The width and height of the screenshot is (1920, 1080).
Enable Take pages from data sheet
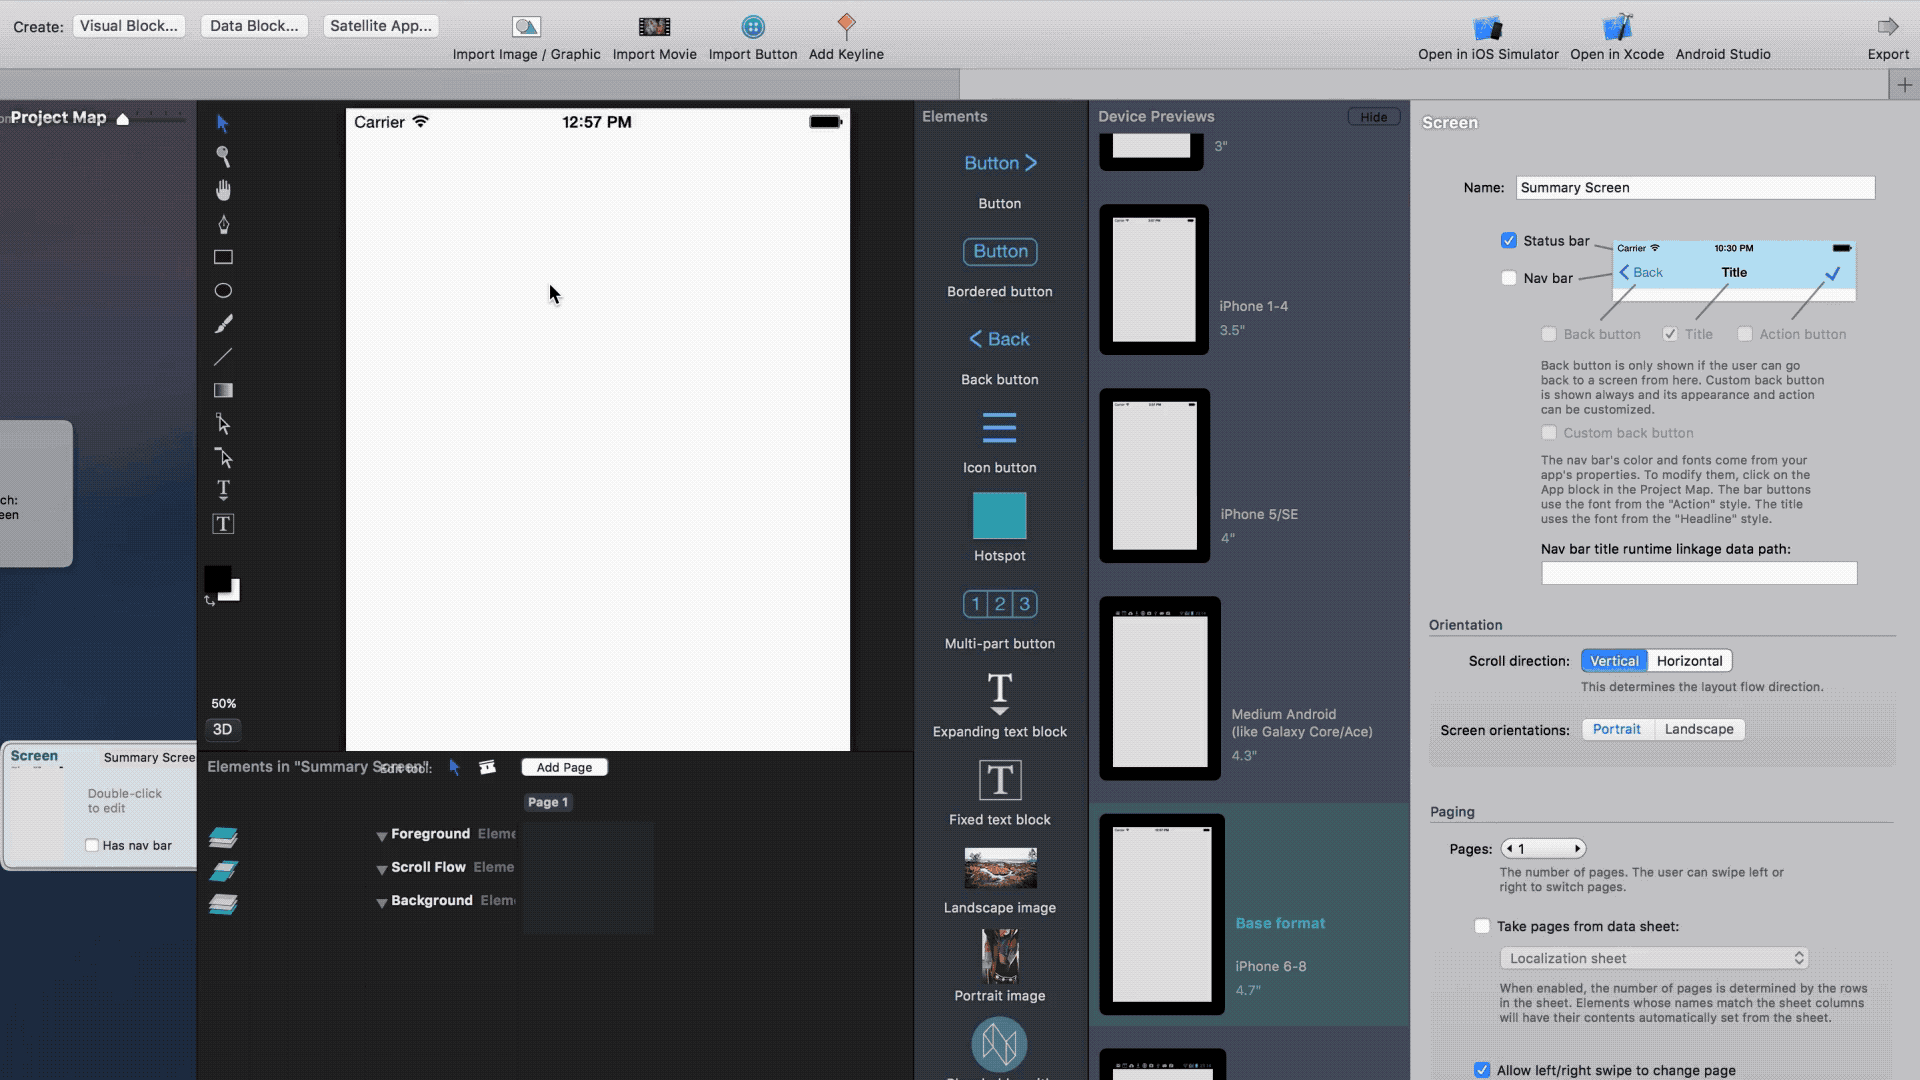coord(1482,926)
